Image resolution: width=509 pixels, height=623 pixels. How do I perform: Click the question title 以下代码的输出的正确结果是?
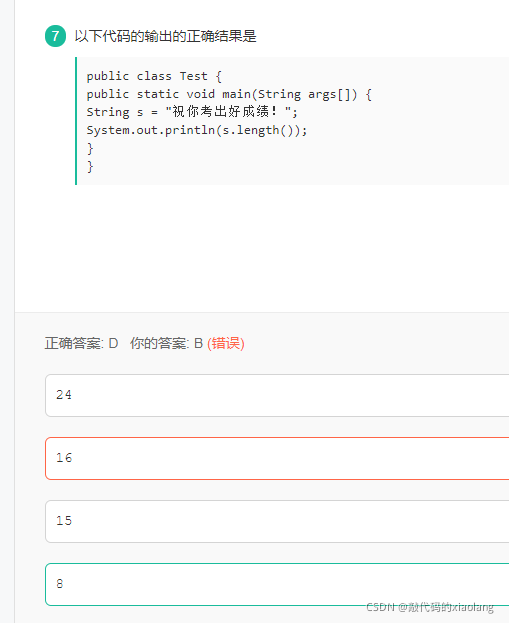[165, 36]
